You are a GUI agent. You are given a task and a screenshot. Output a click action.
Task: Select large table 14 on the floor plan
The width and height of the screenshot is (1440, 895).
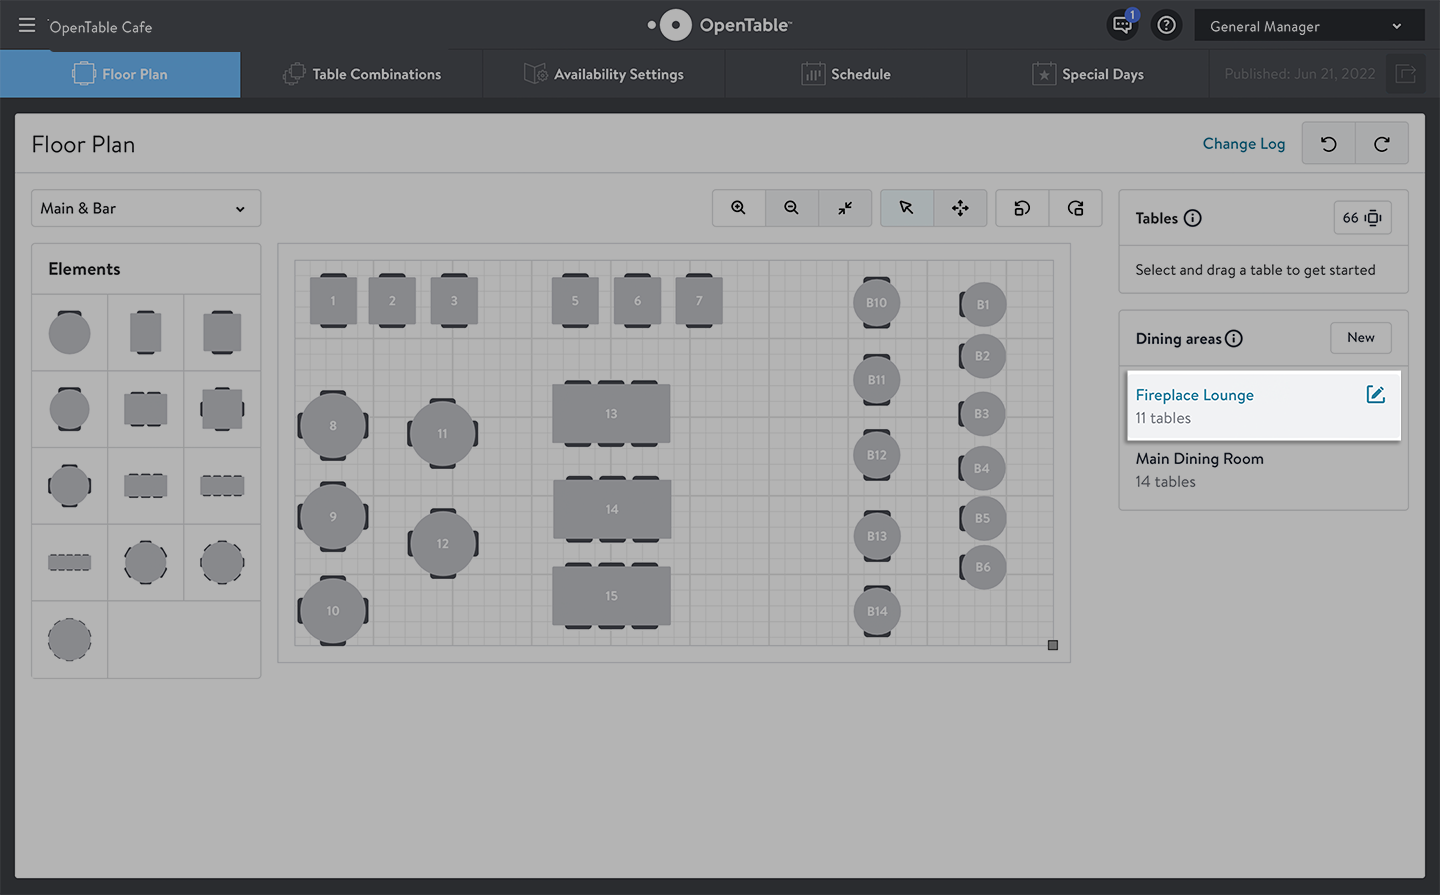coord(612,509)
